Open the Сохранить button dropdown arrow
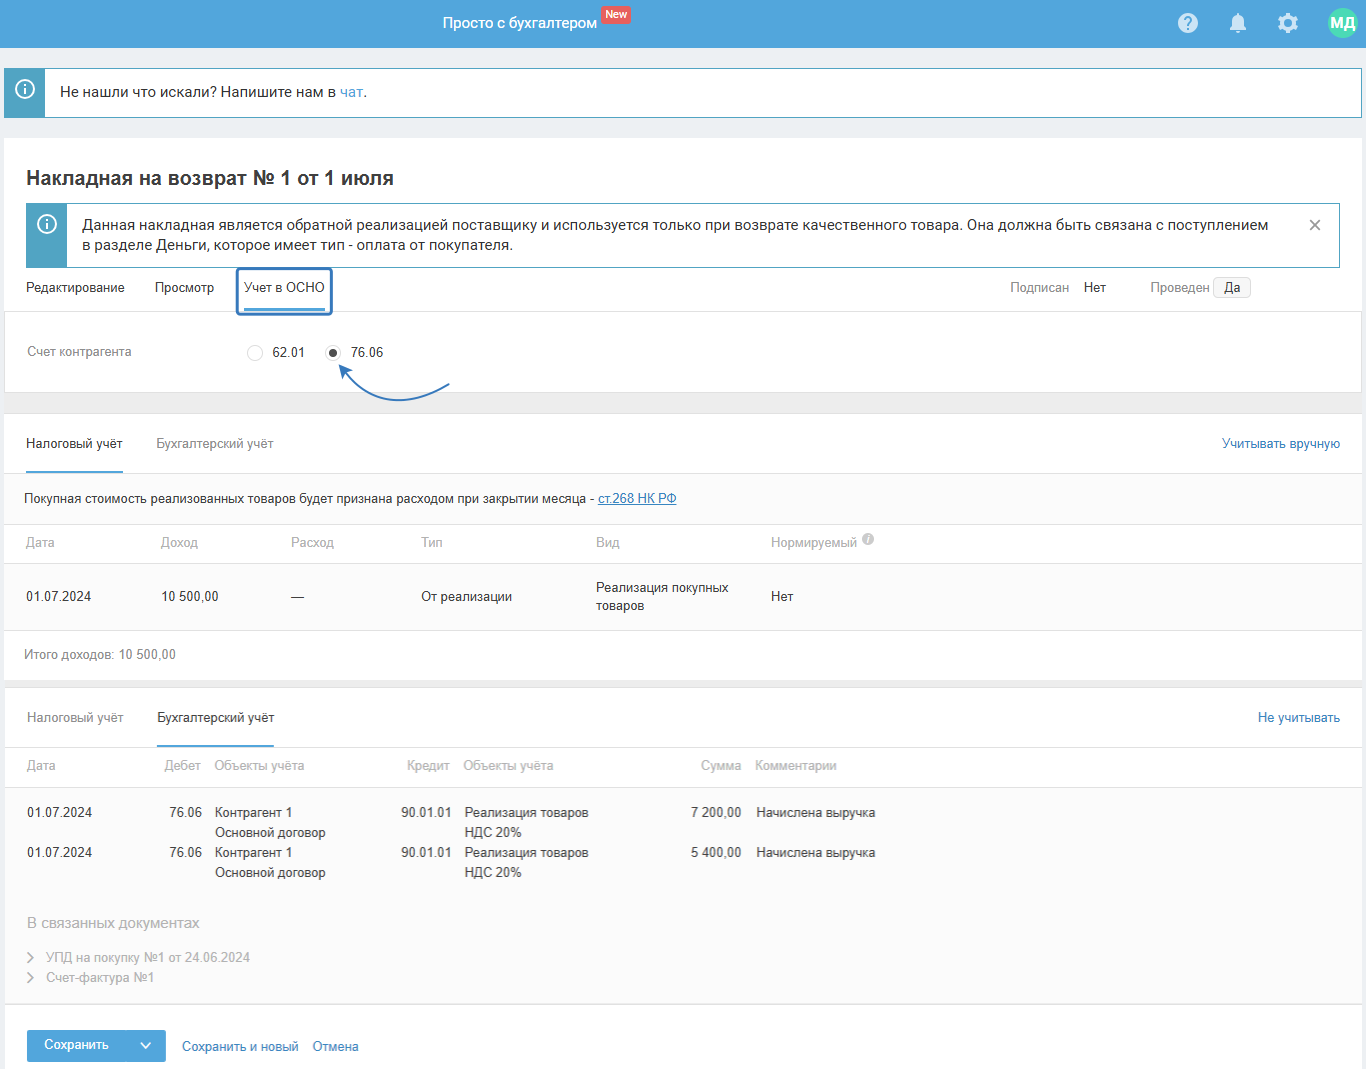1366x1069 pixels. coord(146,1046)
